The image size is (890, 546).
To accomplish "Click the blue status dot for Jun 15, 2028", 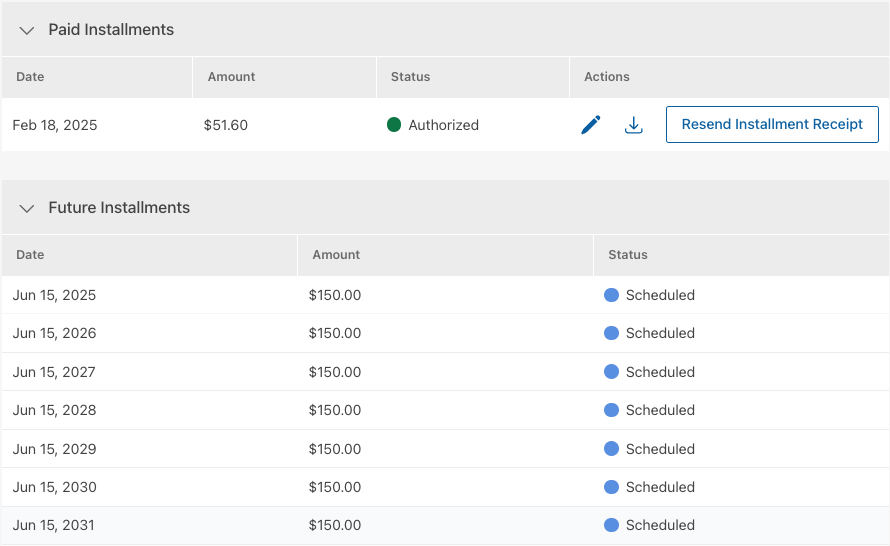I will click(611, 410).
